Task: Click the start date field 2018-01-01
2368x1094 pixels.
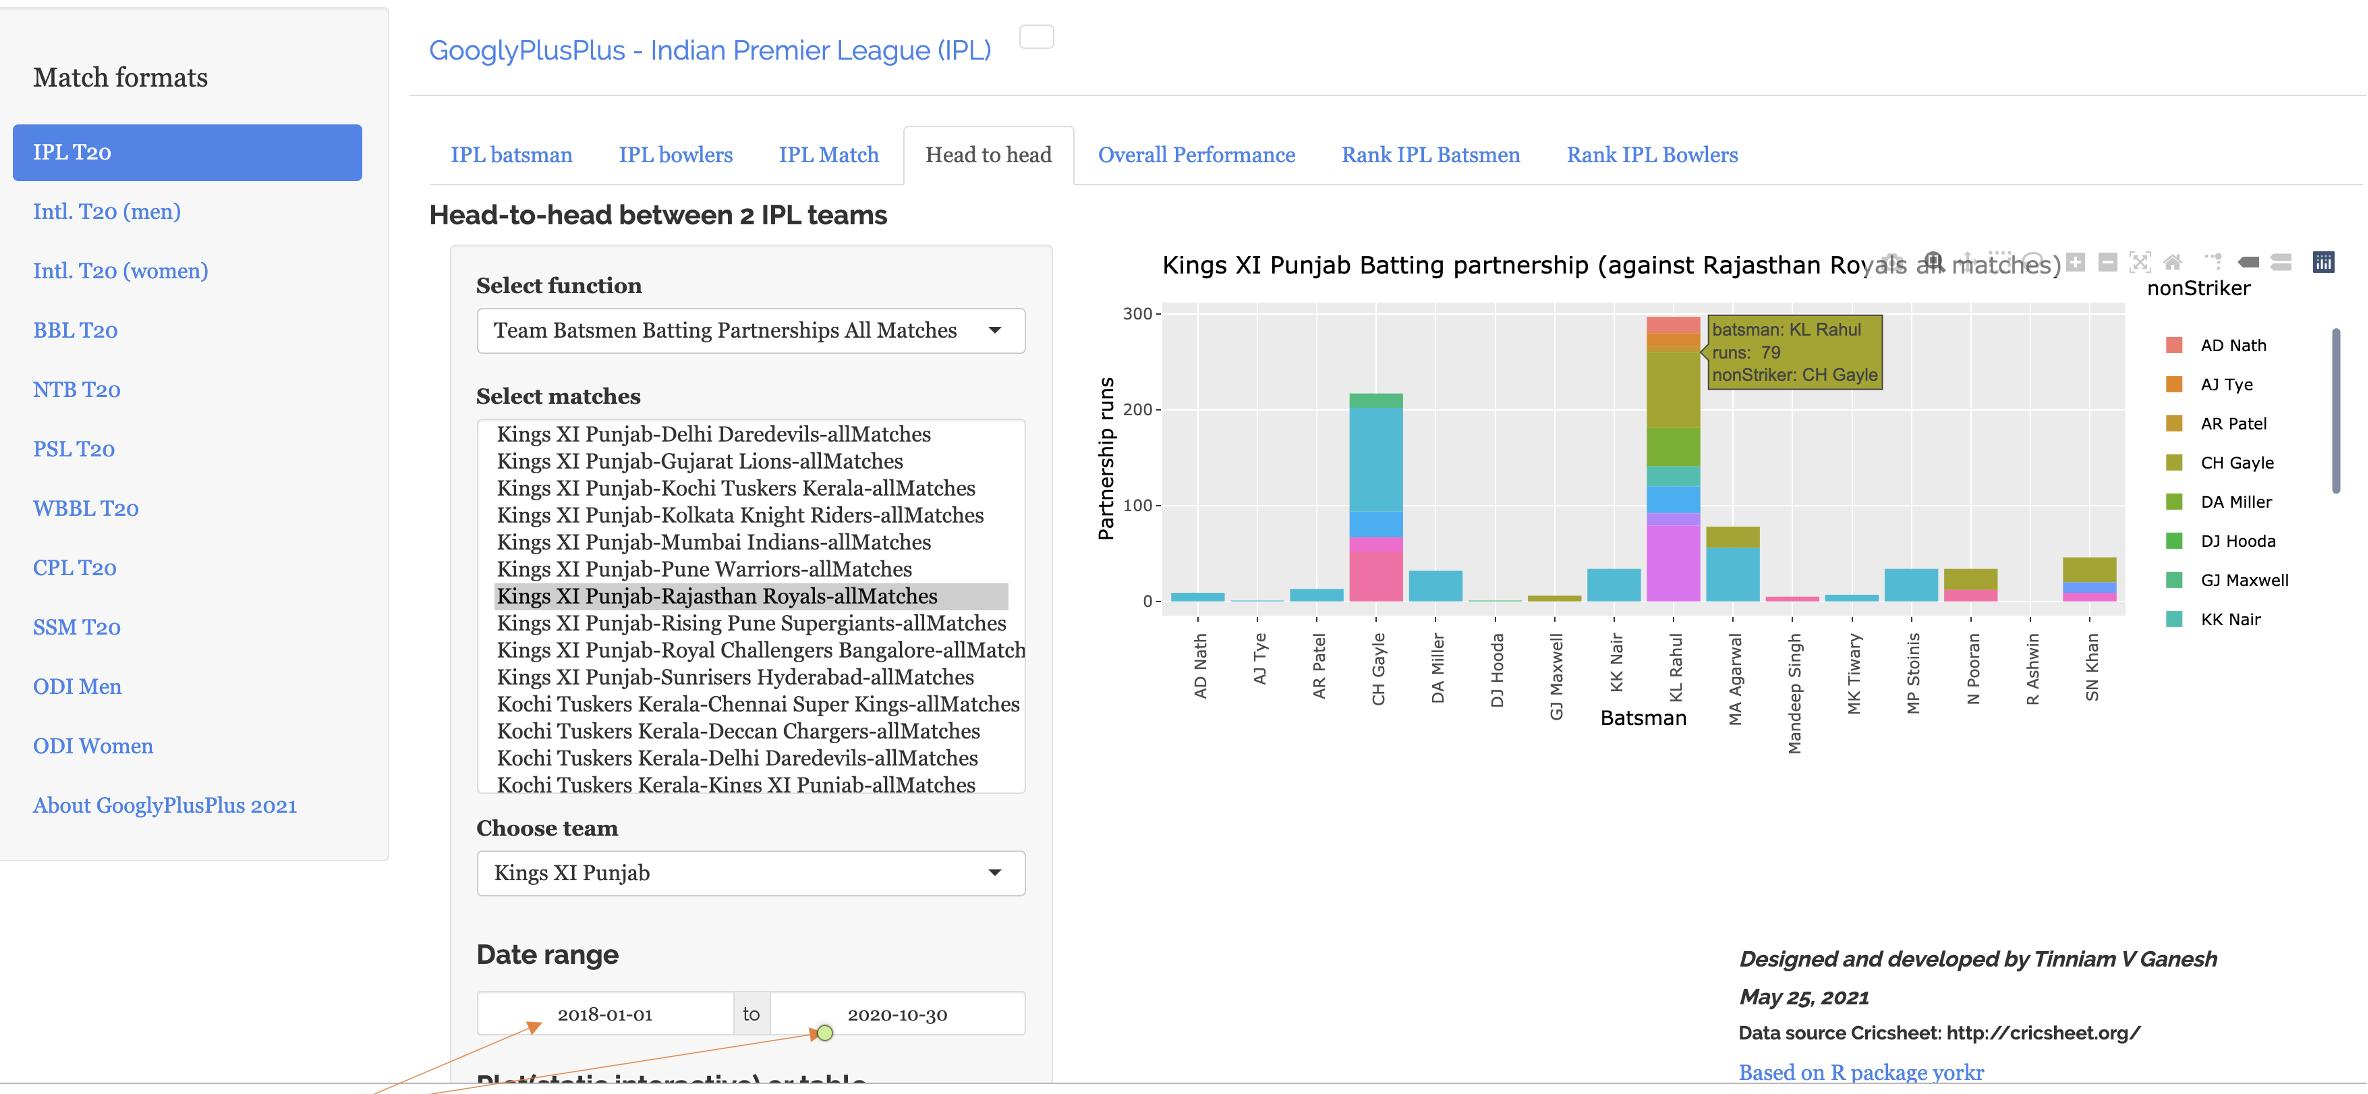Action: pyautogui.click(x=605, y=1014)
